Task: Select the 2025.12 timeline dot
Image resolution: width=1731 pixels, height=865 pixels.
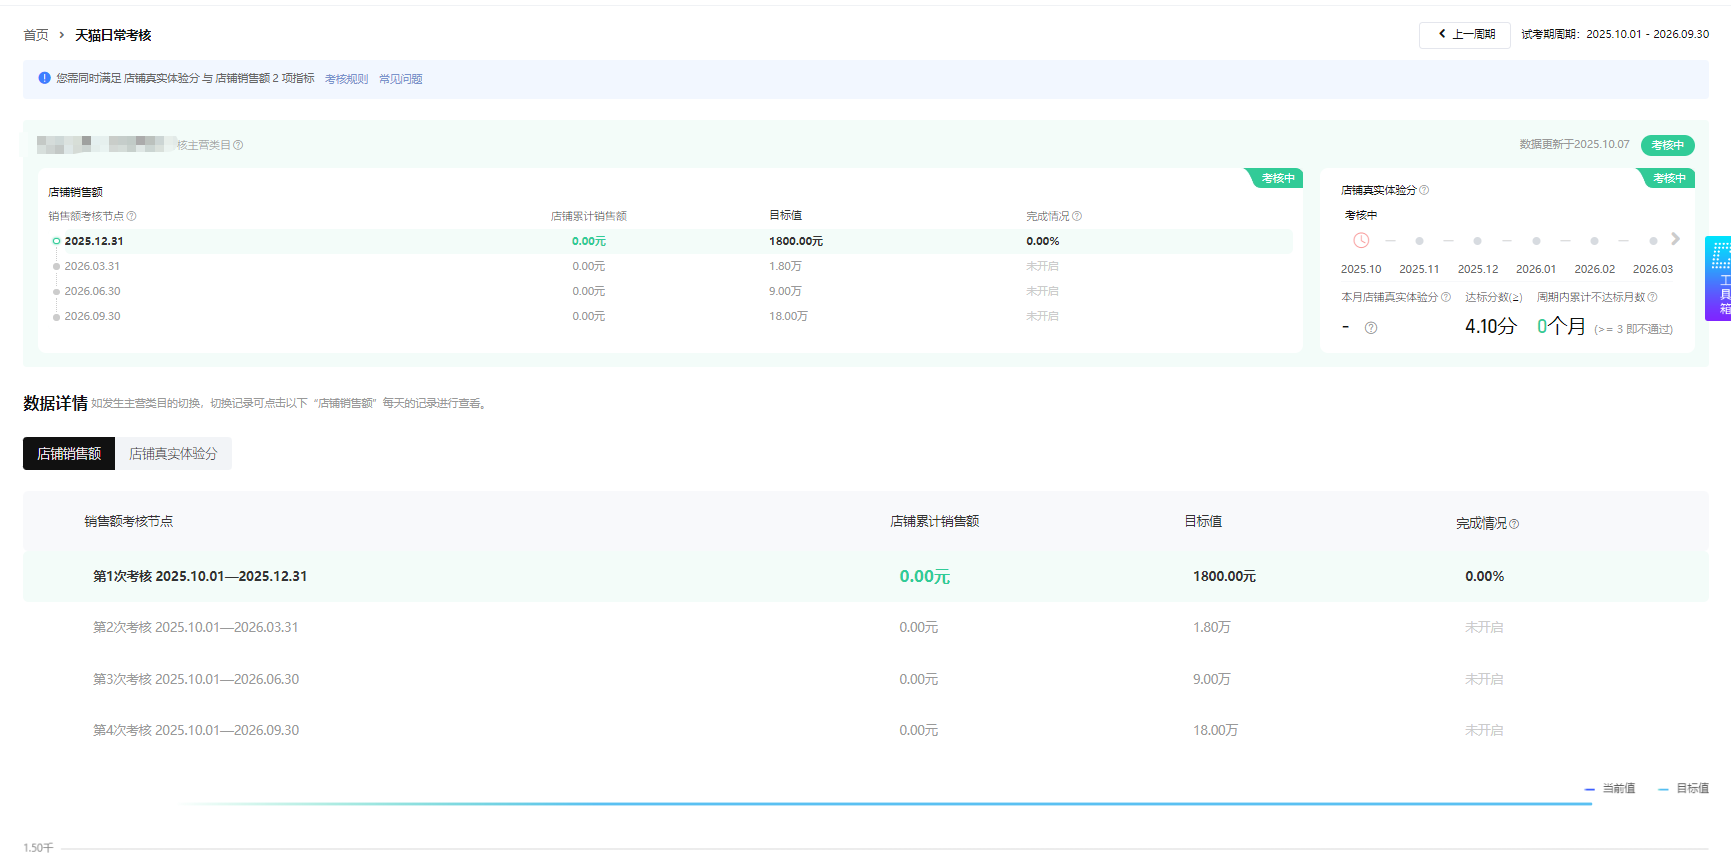Action: tap(1477, 241)
